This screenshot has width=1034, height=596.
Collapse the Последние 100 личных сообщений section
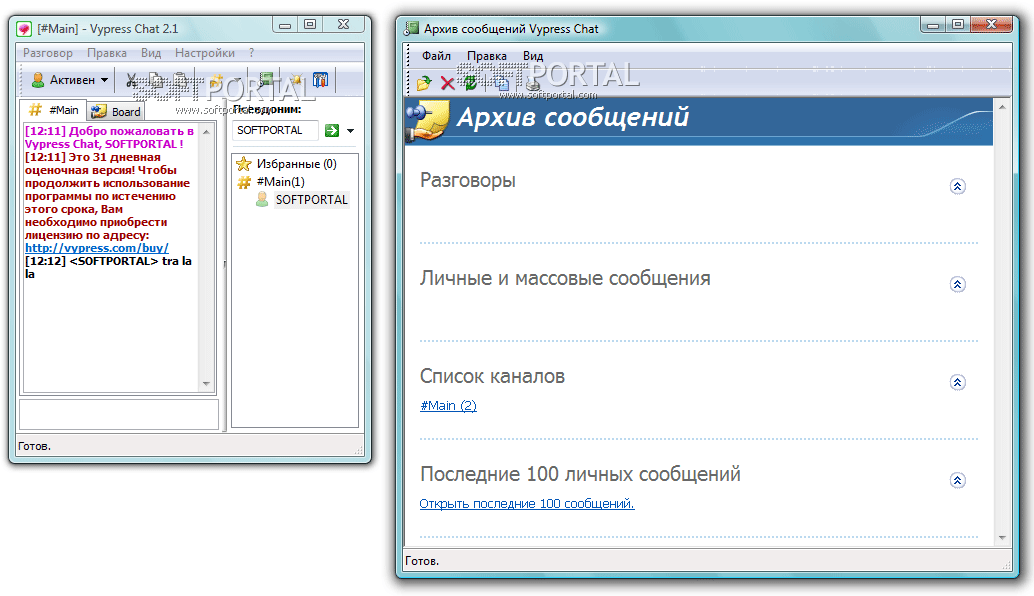coord(958,480)
